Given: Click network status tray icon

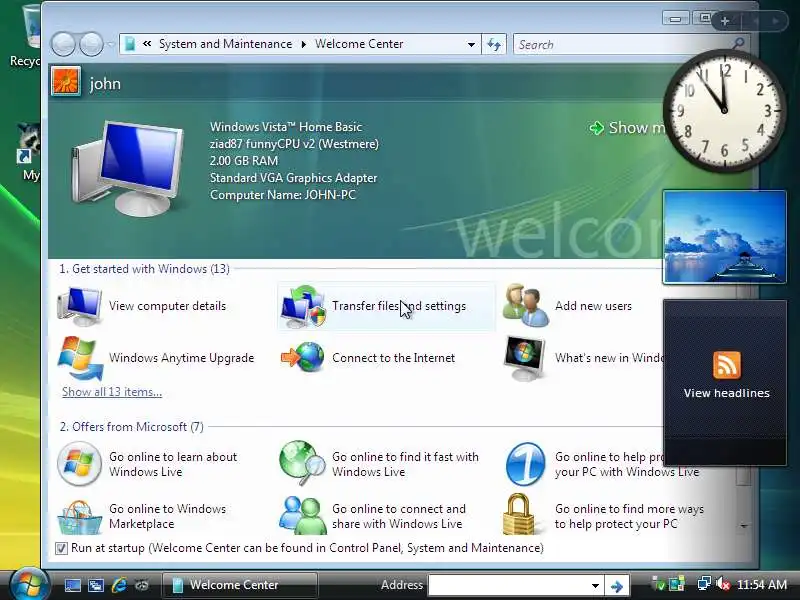Looking at the screenshot, I should tap(704, 584).
